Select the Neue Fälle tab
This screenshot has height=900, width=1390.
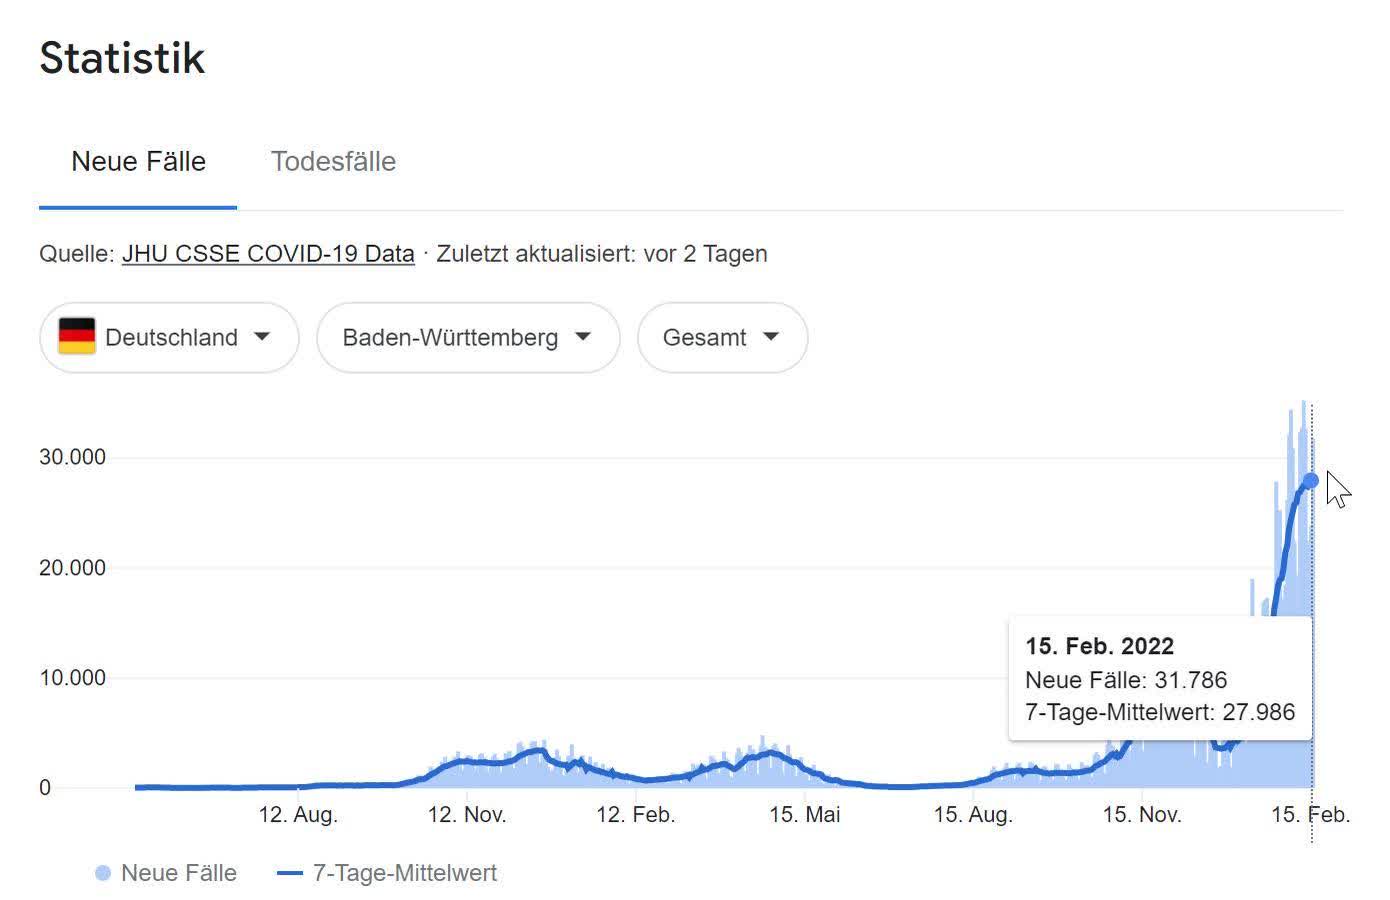[x=138, y=162]
